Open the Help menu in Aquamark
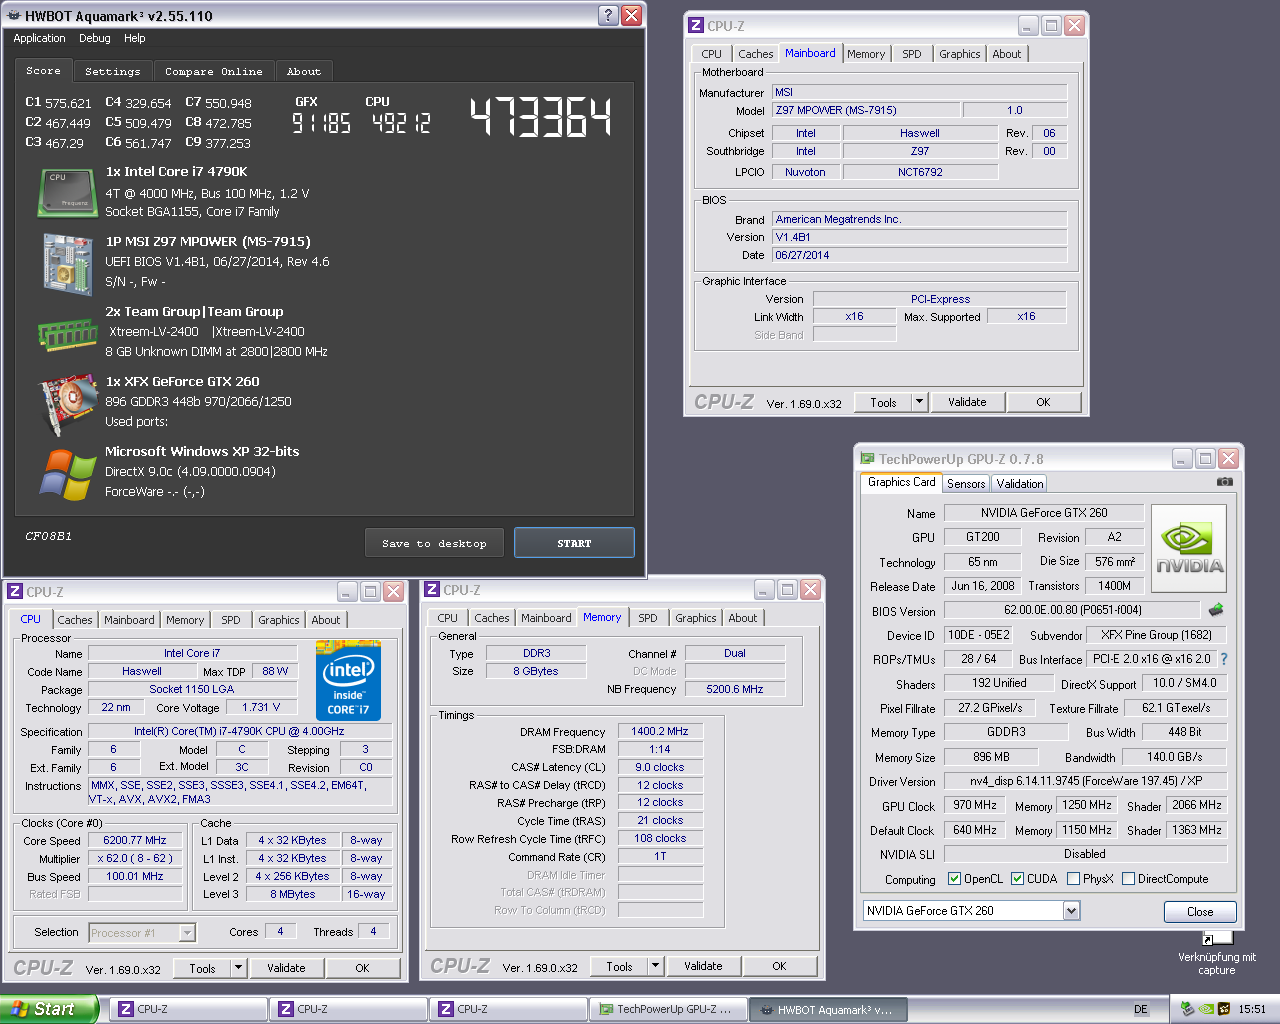1280x1024 pixels. coord(135,38)
